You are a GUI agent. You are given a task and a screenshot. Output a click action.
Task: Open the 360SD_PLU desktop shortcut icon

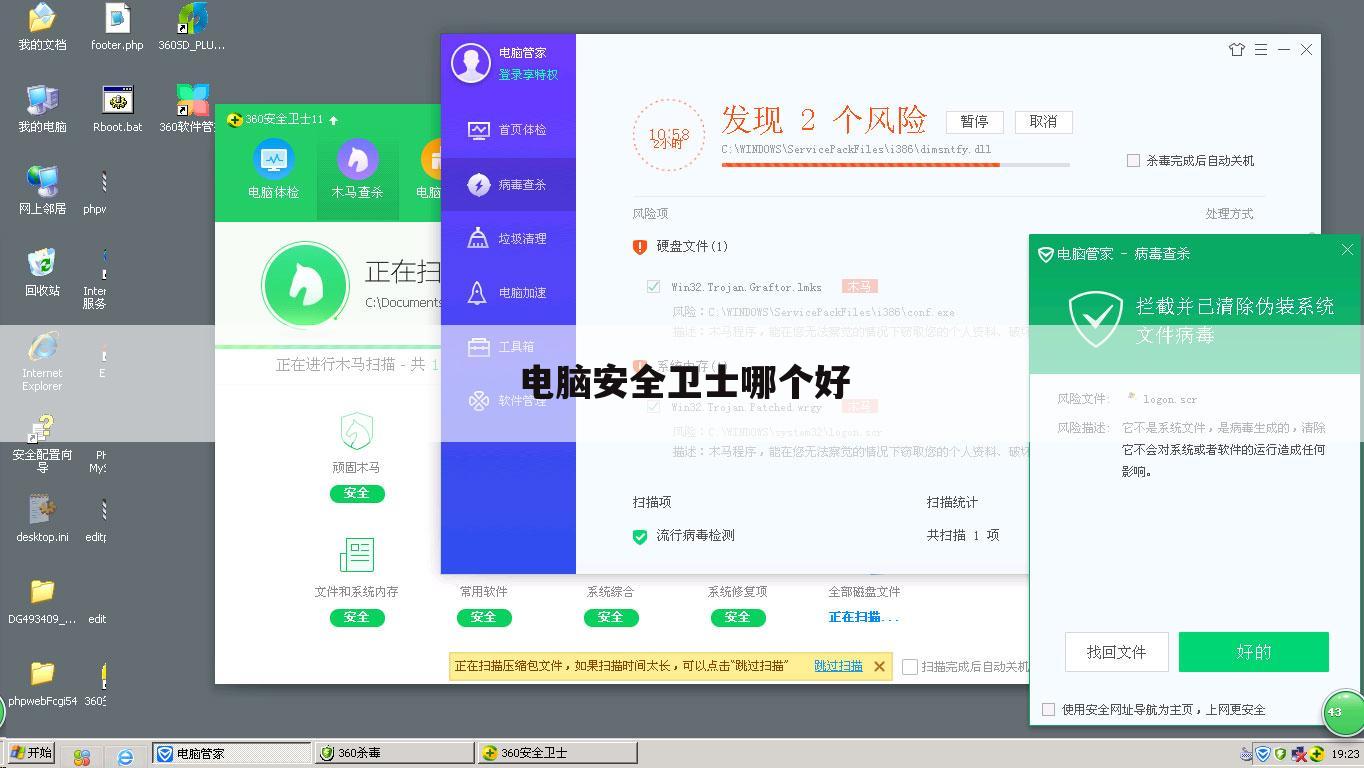point(192,18)
